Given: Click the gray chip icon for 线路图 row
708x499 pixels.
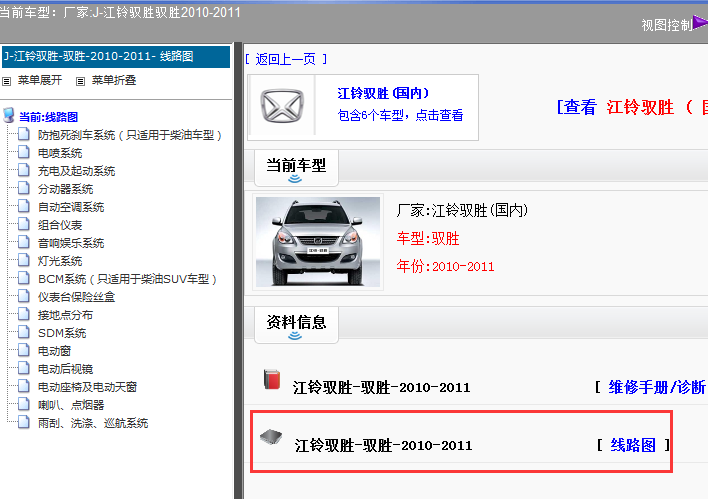Looking at the screenshot, I should click(x=271, y=437).
